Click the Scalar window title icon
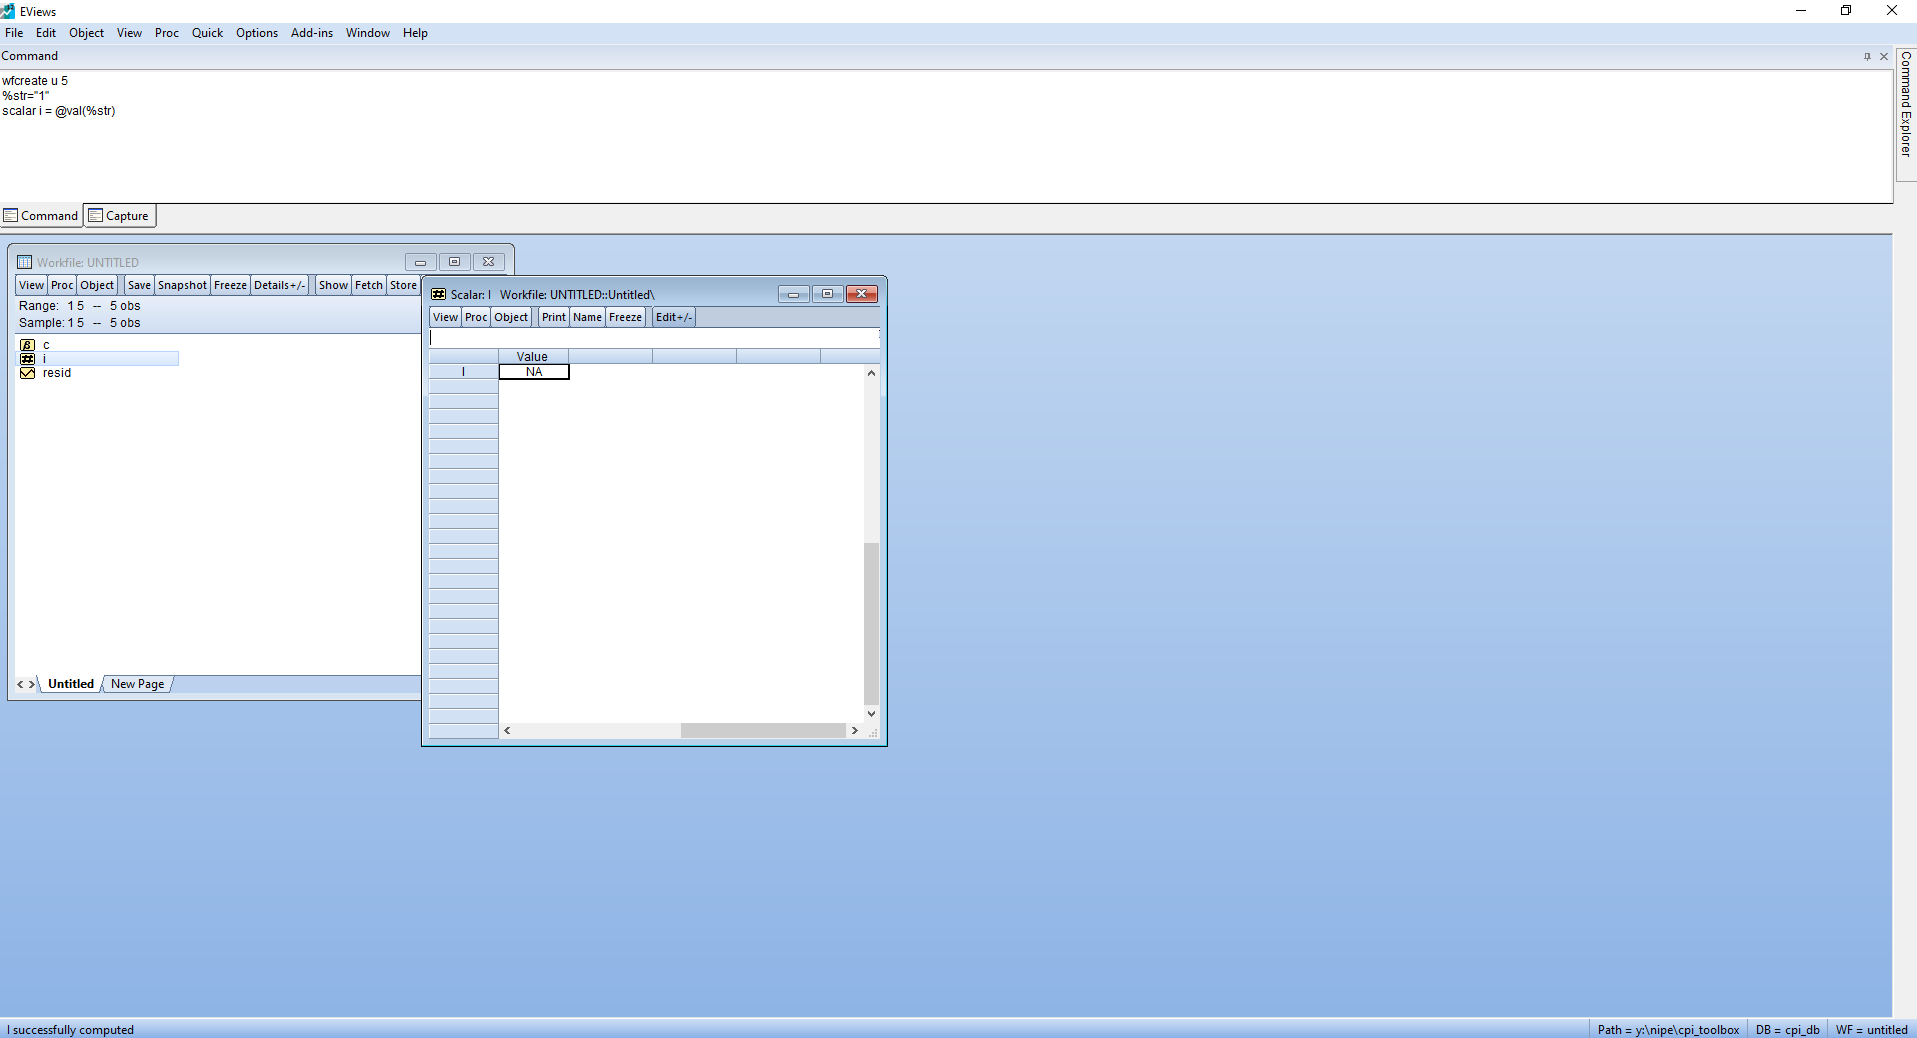This screenshot has width=1917, height=1038. click(x=438, y=294)
